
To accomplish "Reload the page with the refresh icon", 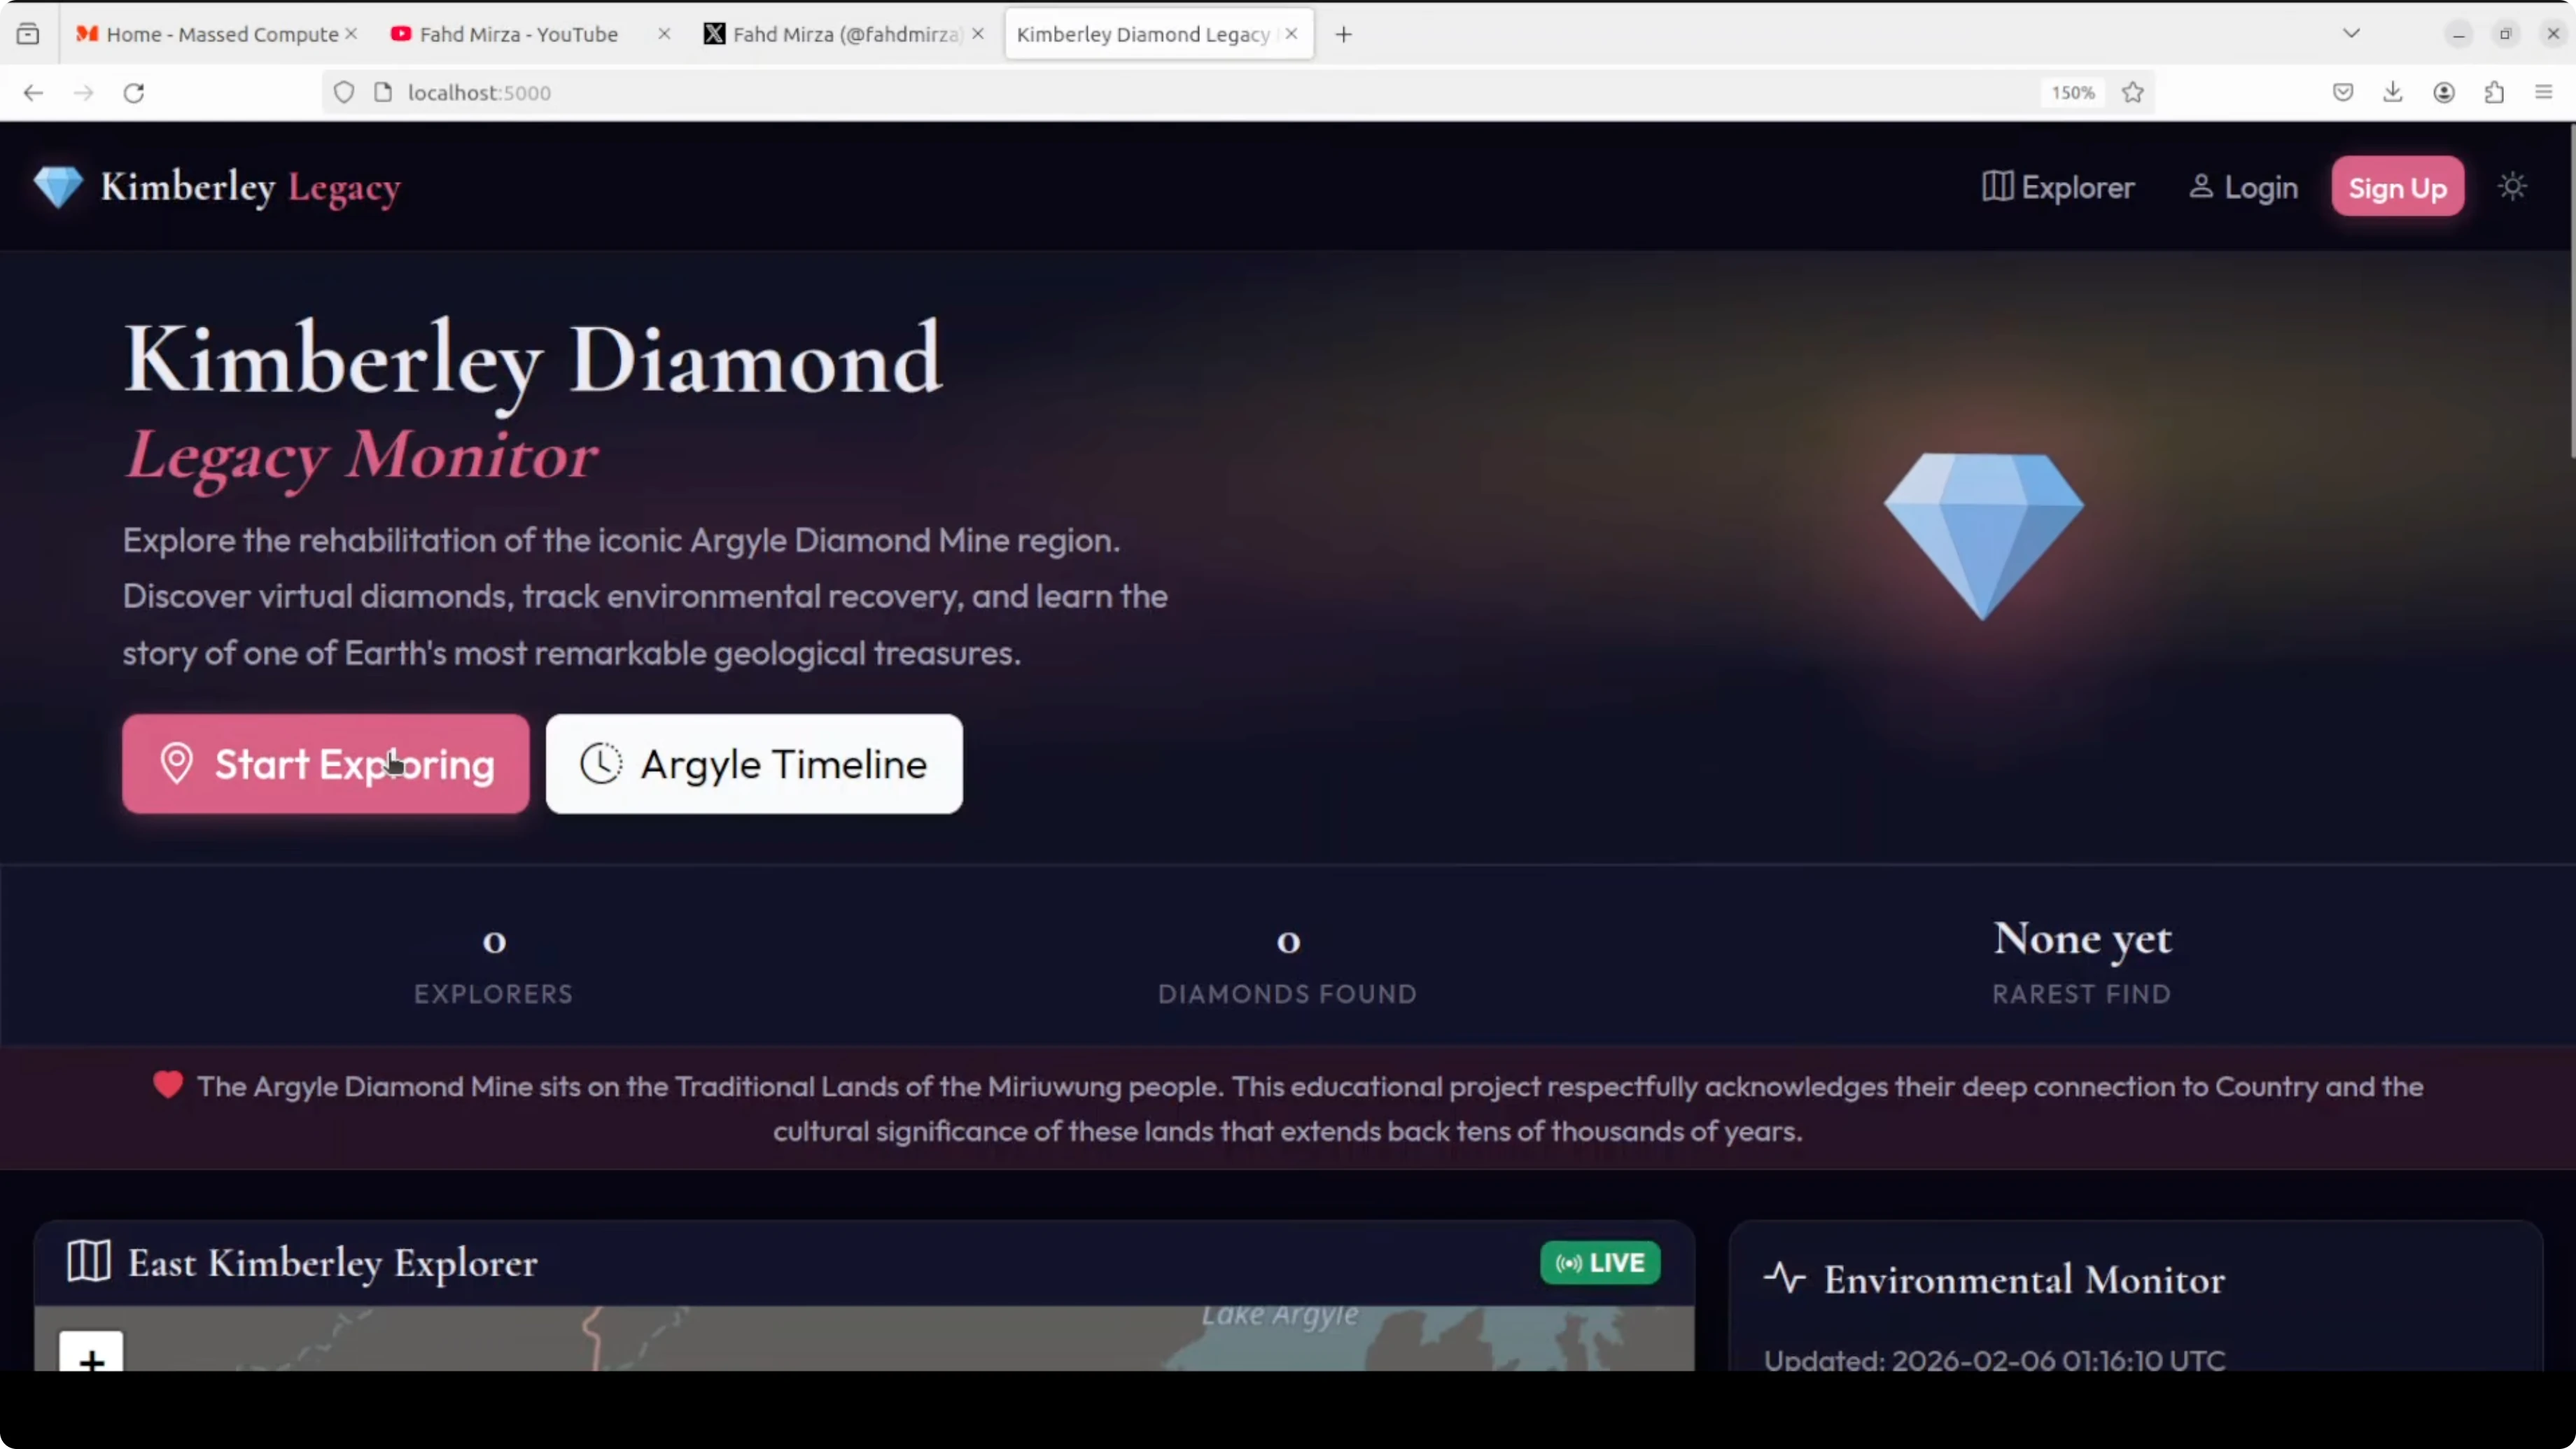I will [x=134, y=92].
